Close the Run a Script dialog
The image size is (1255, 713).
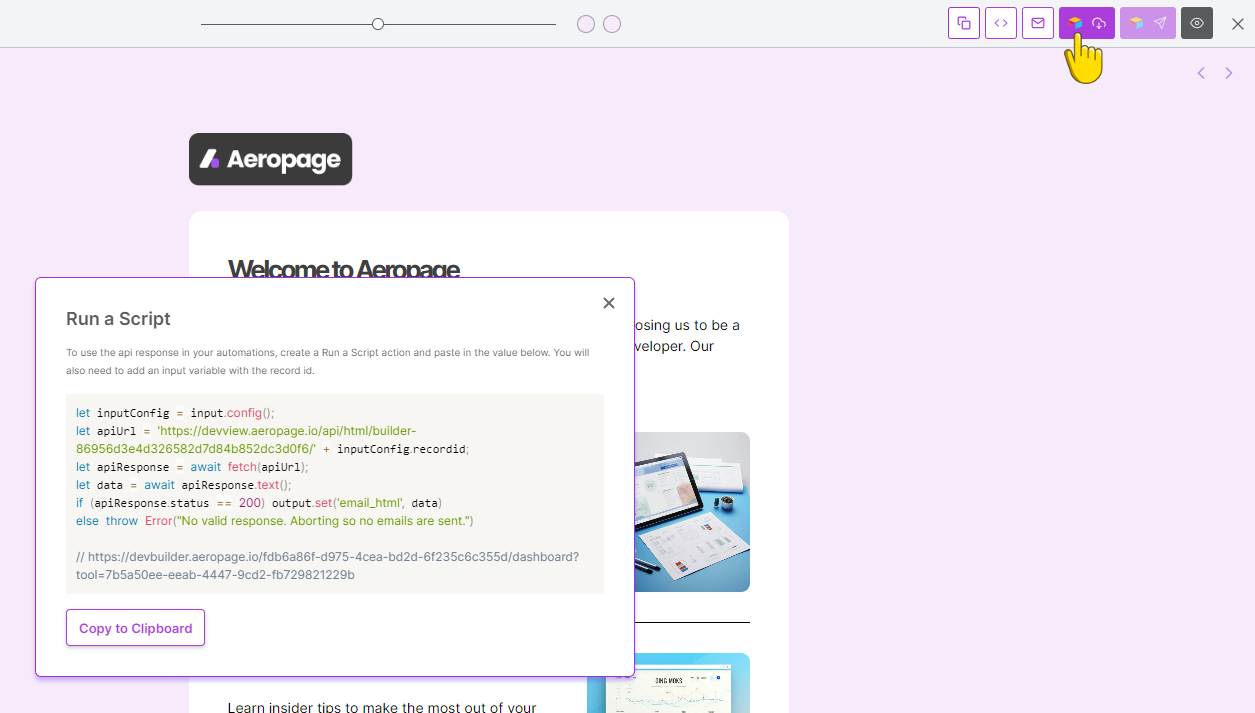609,303
